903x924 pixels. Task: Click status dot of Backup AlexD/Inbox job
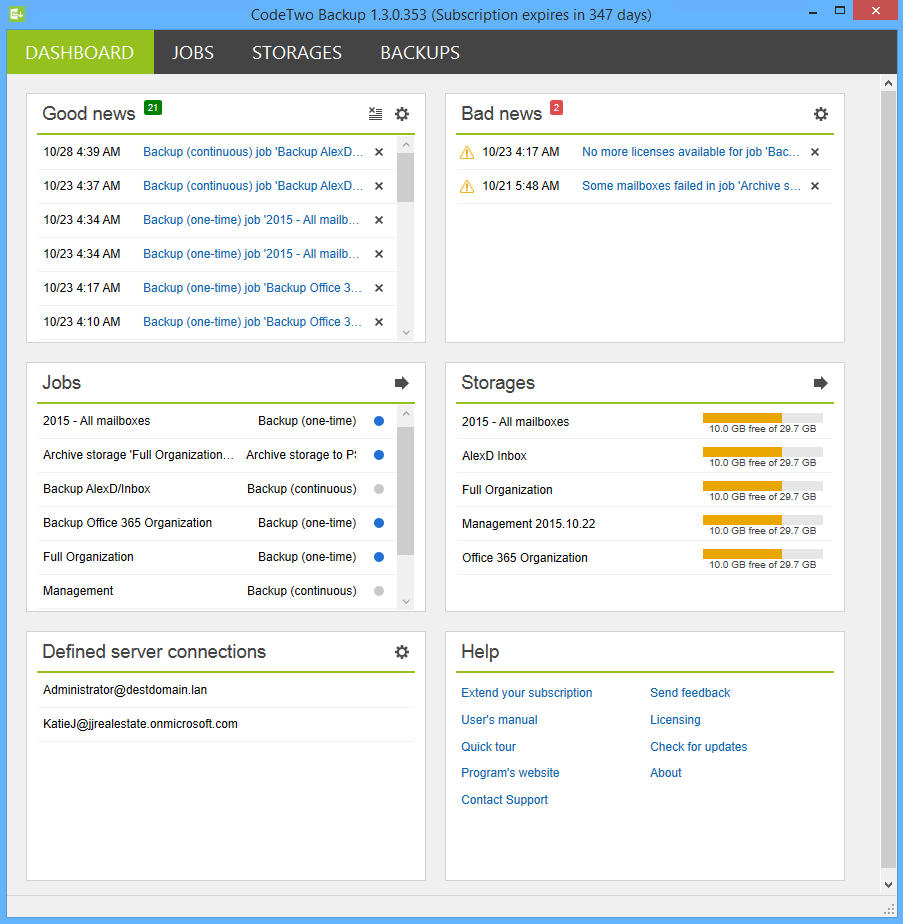(379, 489)
